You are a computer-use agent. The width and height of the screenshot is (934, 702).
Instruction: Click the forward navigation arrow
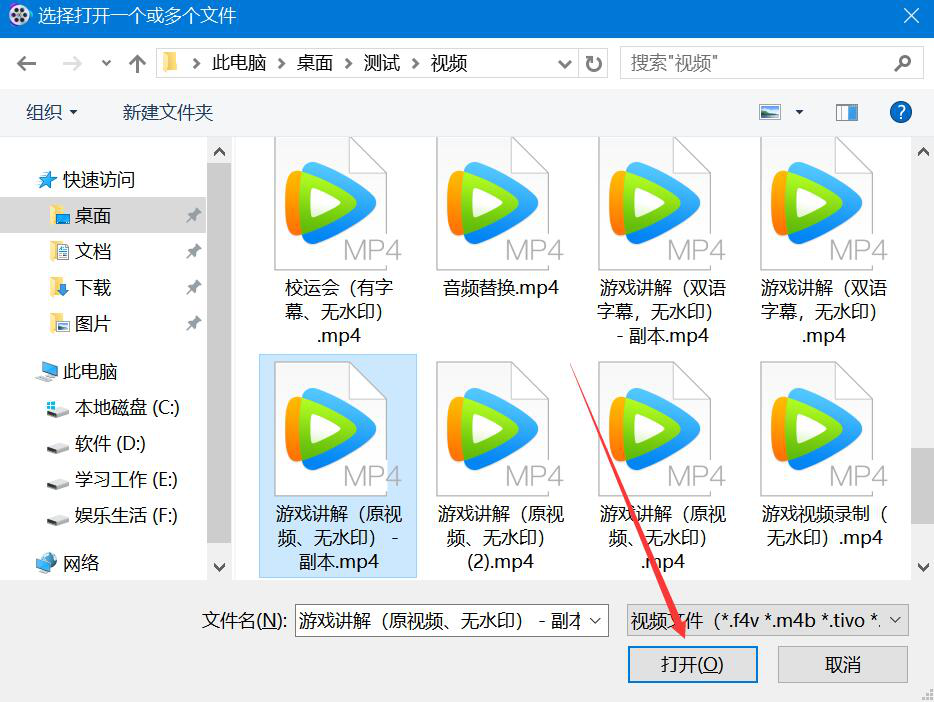[x=72, y=63]
